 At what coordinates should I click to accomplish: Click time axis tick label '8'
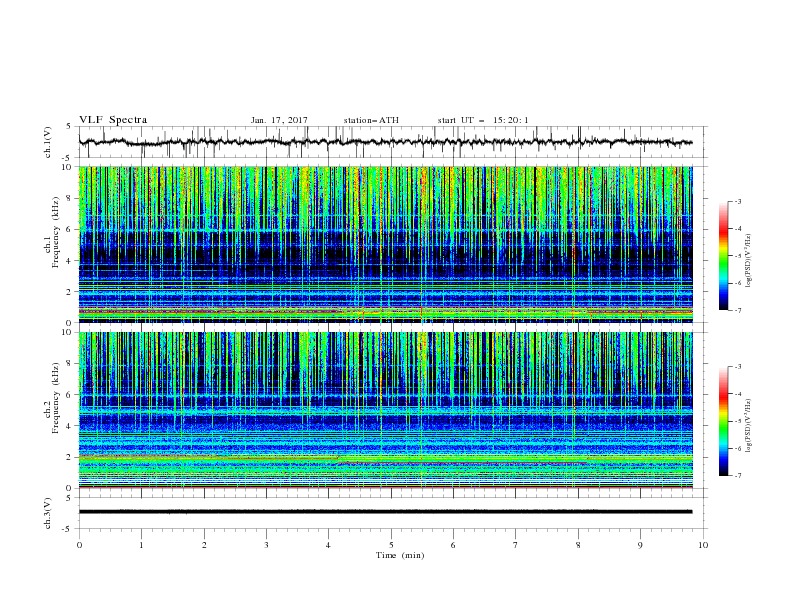coord(578,545)
